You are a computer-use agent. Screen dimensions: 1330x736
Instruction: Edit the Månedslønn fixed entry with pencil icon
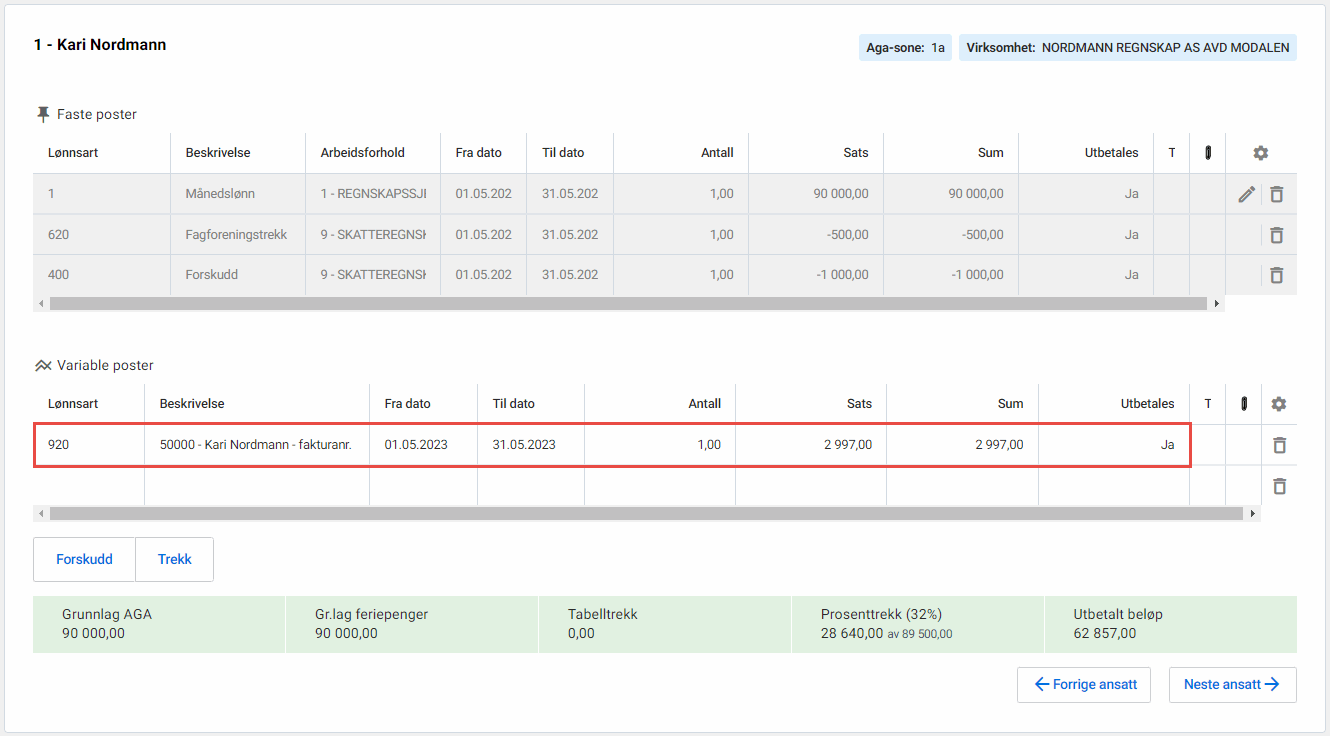[x=1246, y=194]
